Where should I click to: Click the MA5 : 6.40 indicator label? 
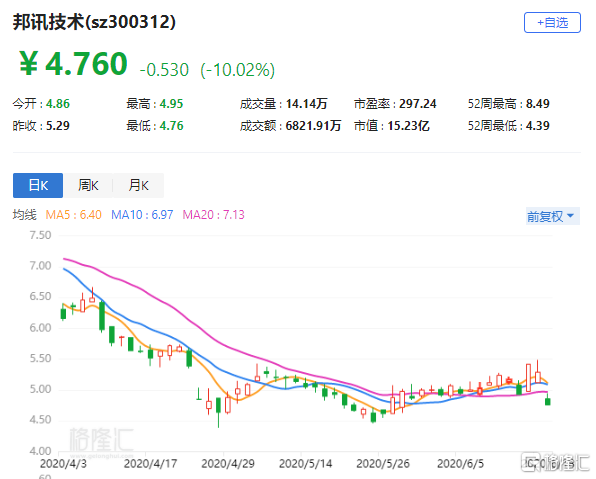(x=74, y=215)
